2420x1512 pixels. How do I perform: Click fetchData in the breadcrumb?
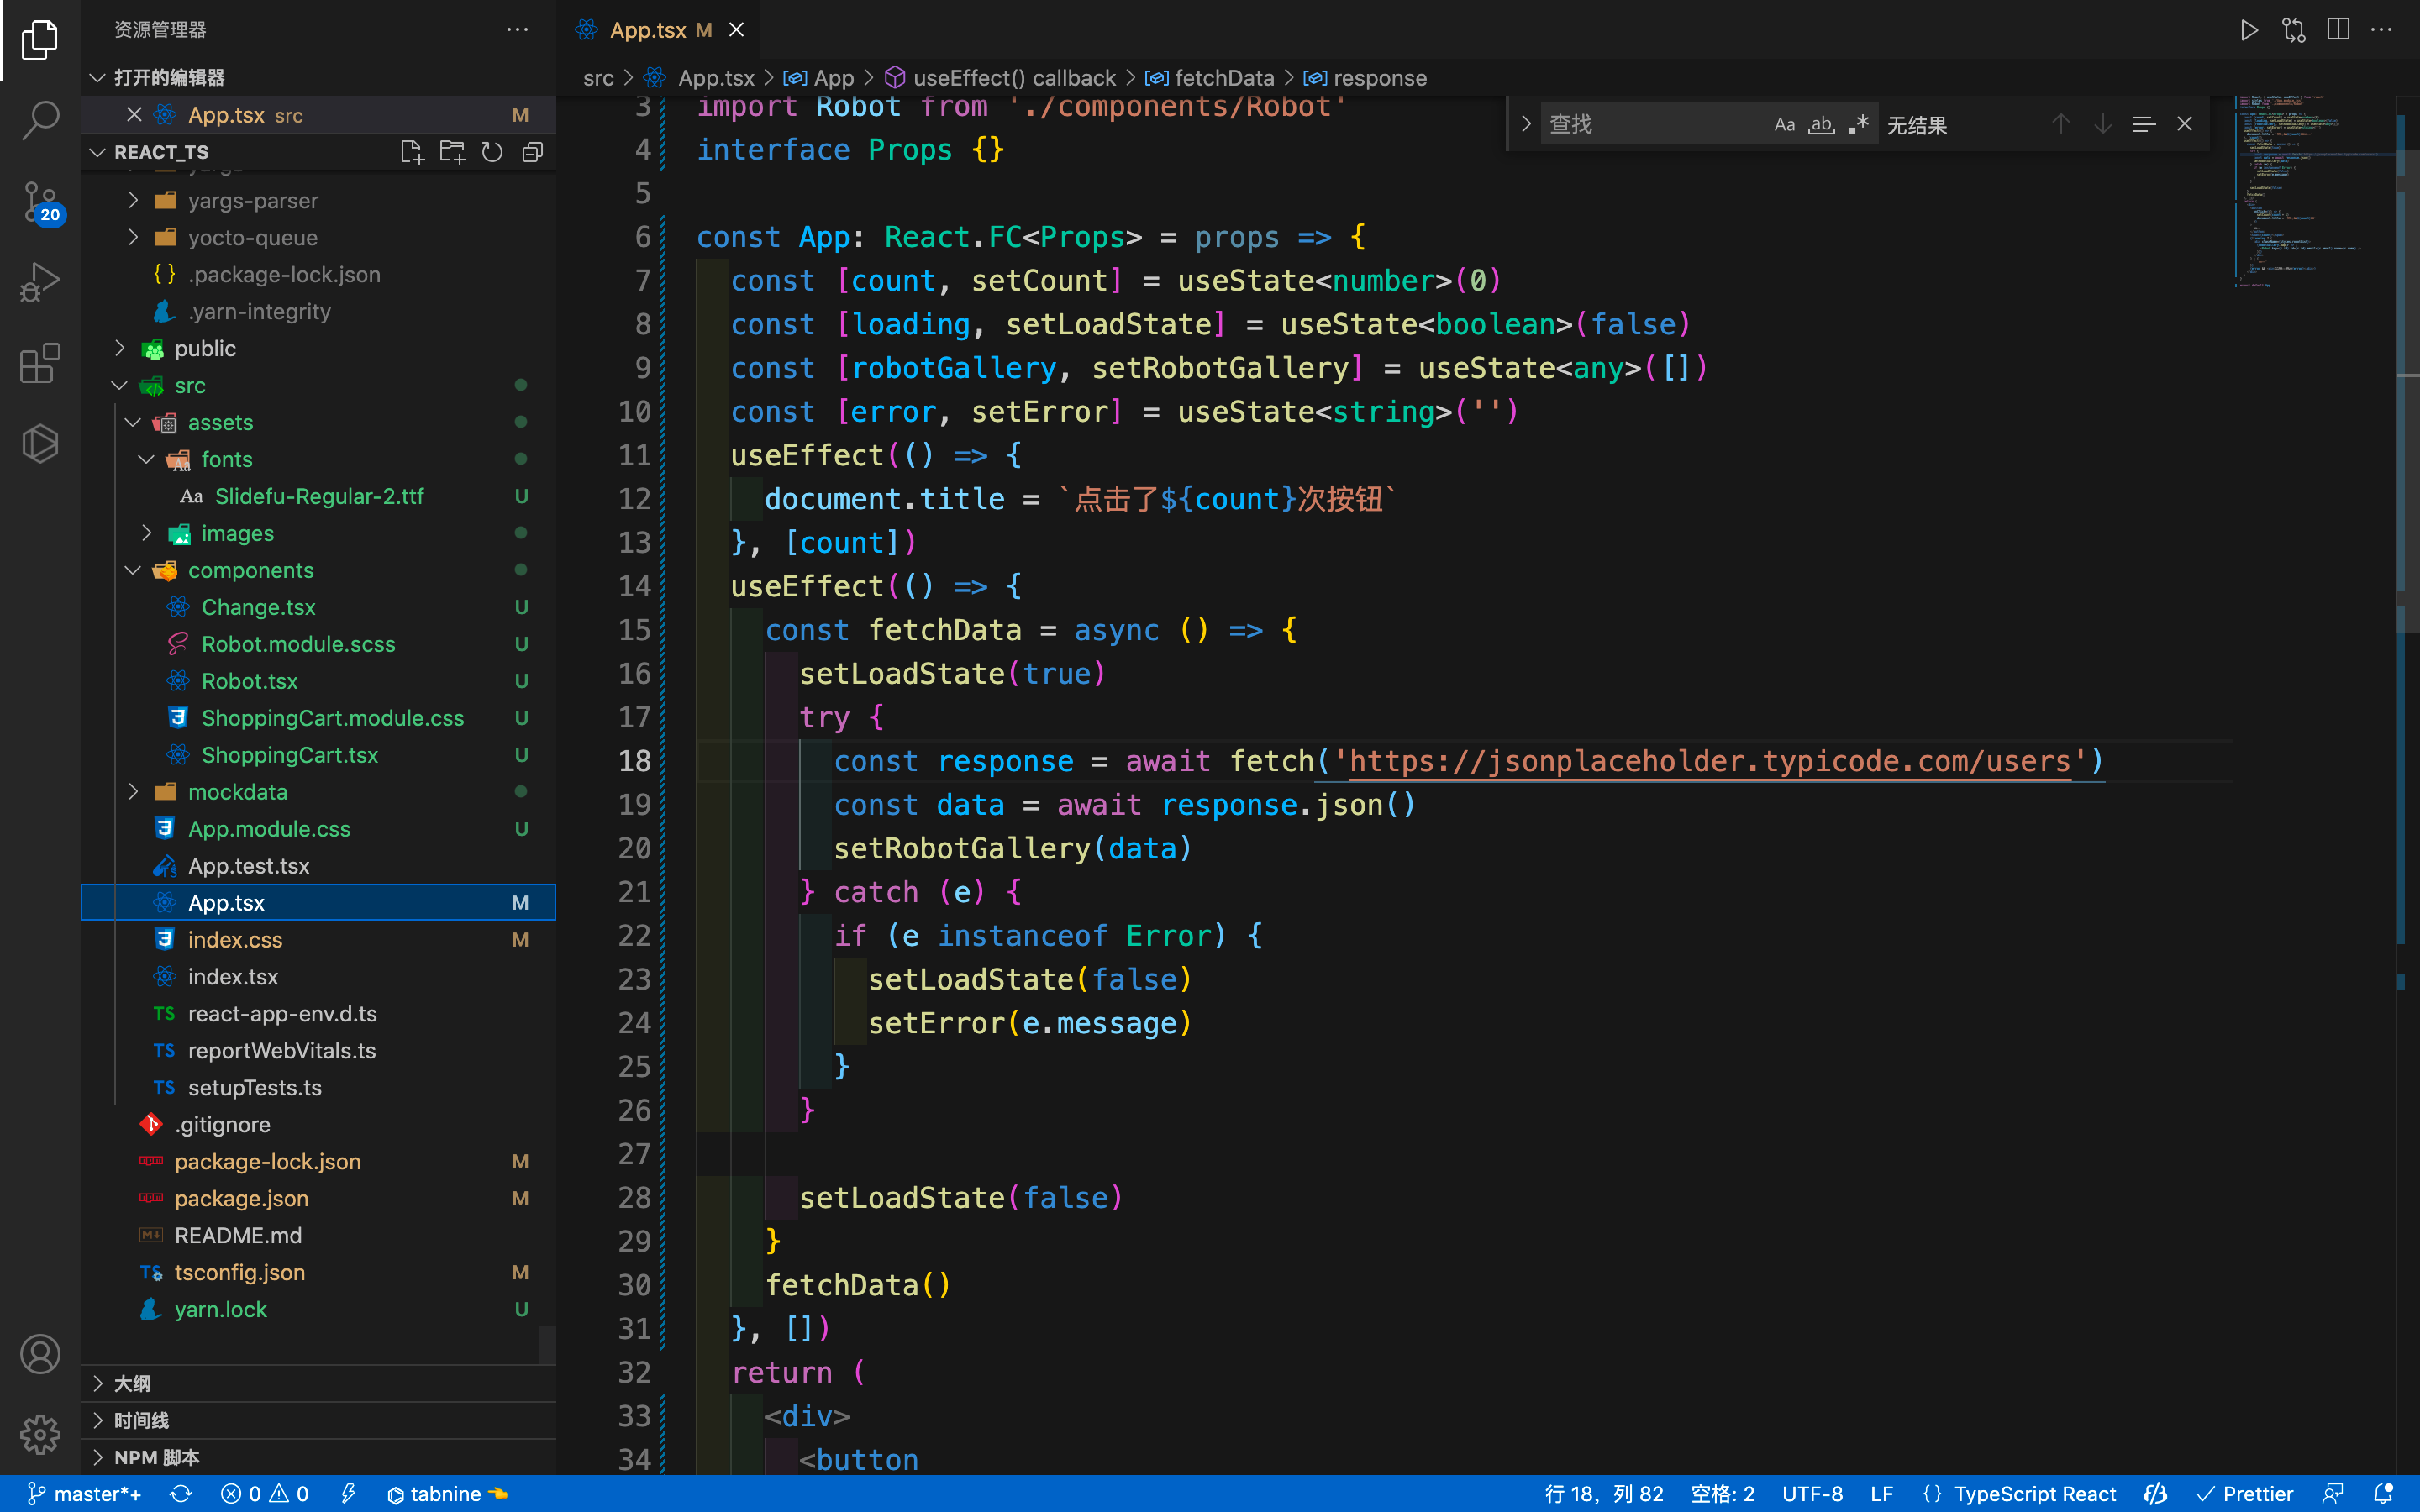coord(1224,78)
